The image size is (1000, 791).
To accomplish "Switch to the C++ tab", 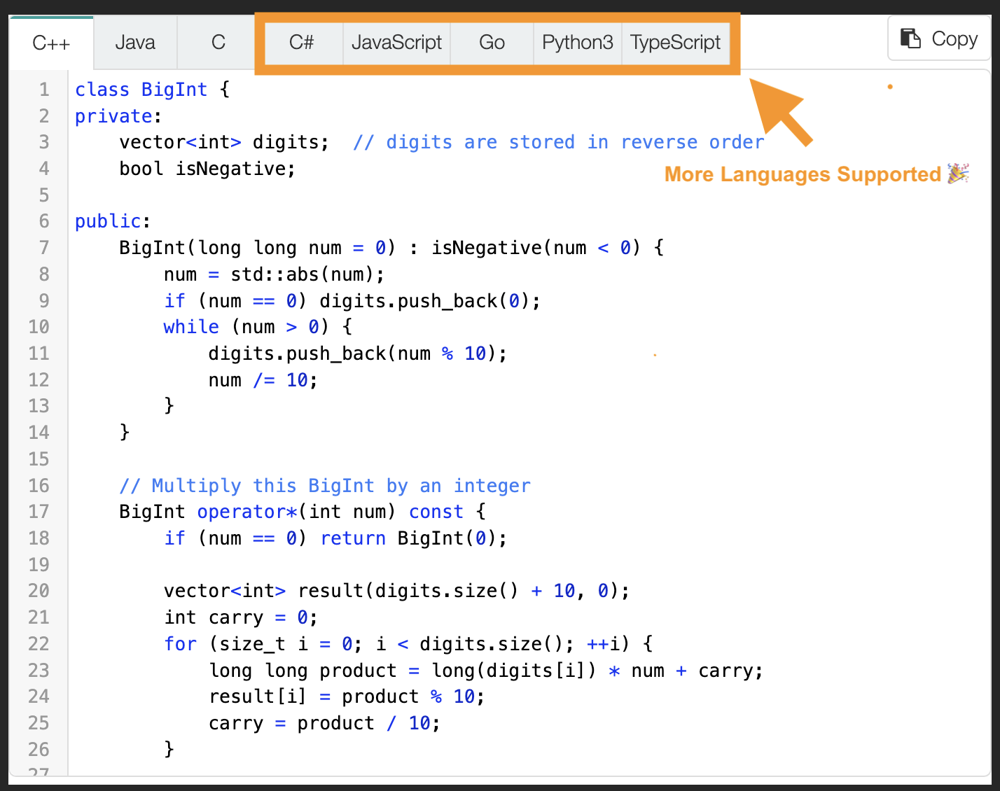I will (x=51, y=43).
